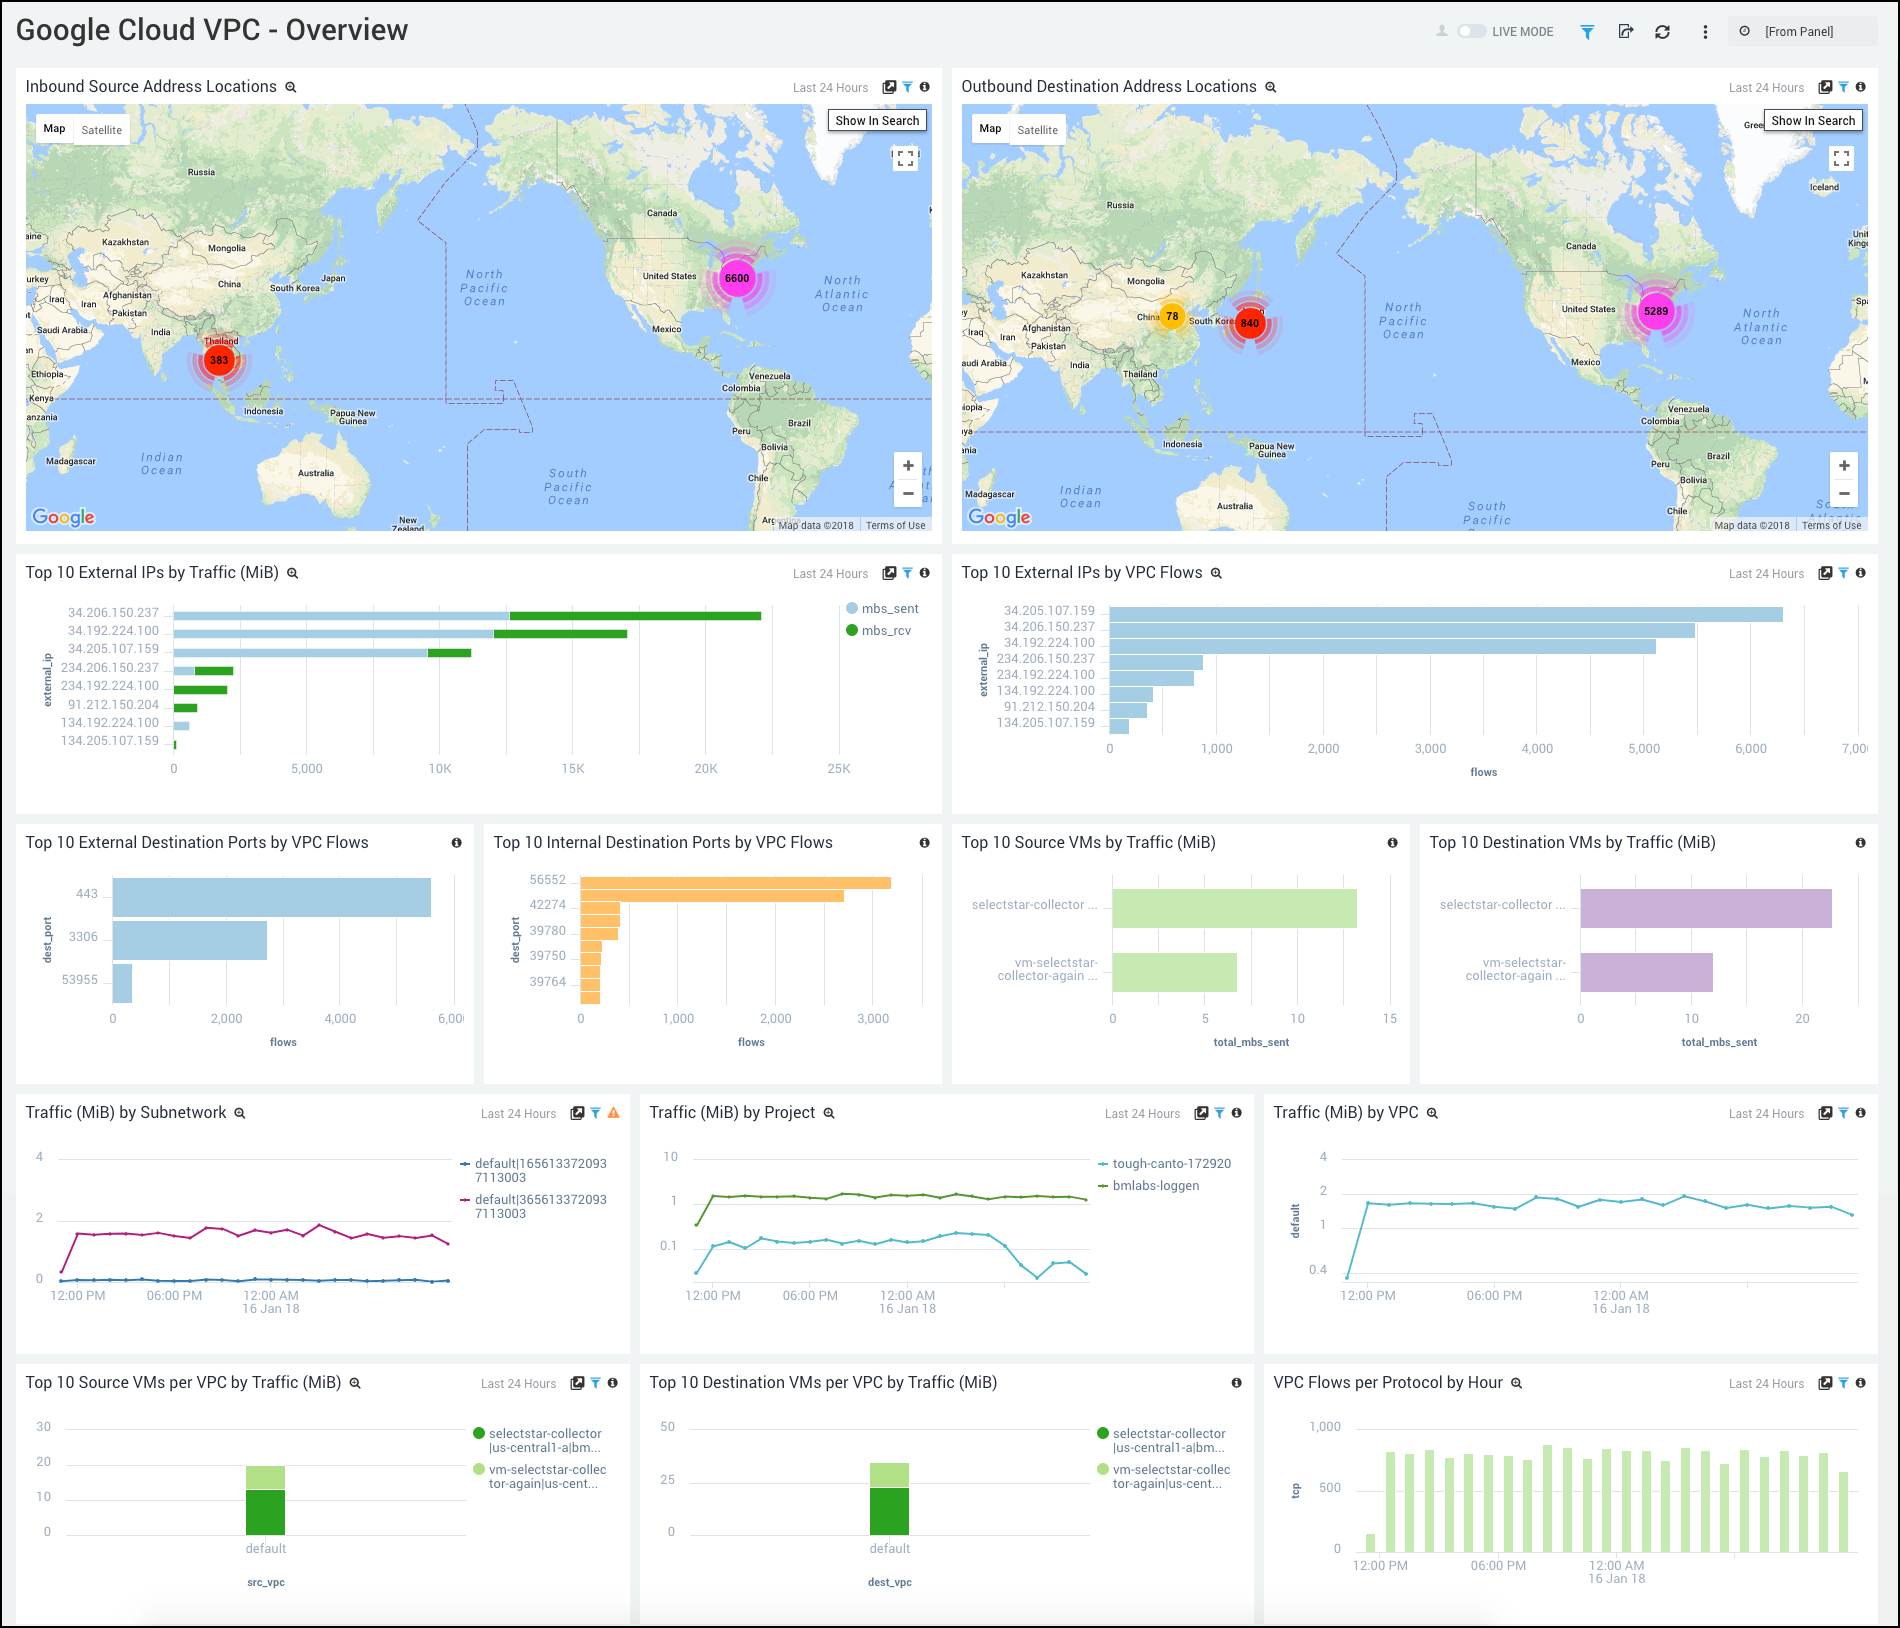Click Show In Search on the outbound map
1900x1628 pixels.
pyautogui.click(x=1812, y=121)
